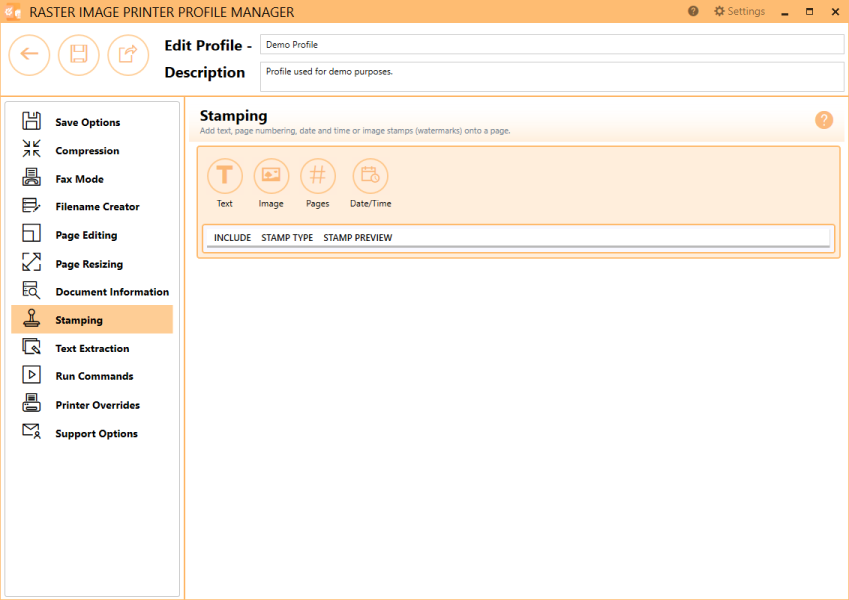
Task: Open Filename Creator section
Action: click(x=92, y=206)
